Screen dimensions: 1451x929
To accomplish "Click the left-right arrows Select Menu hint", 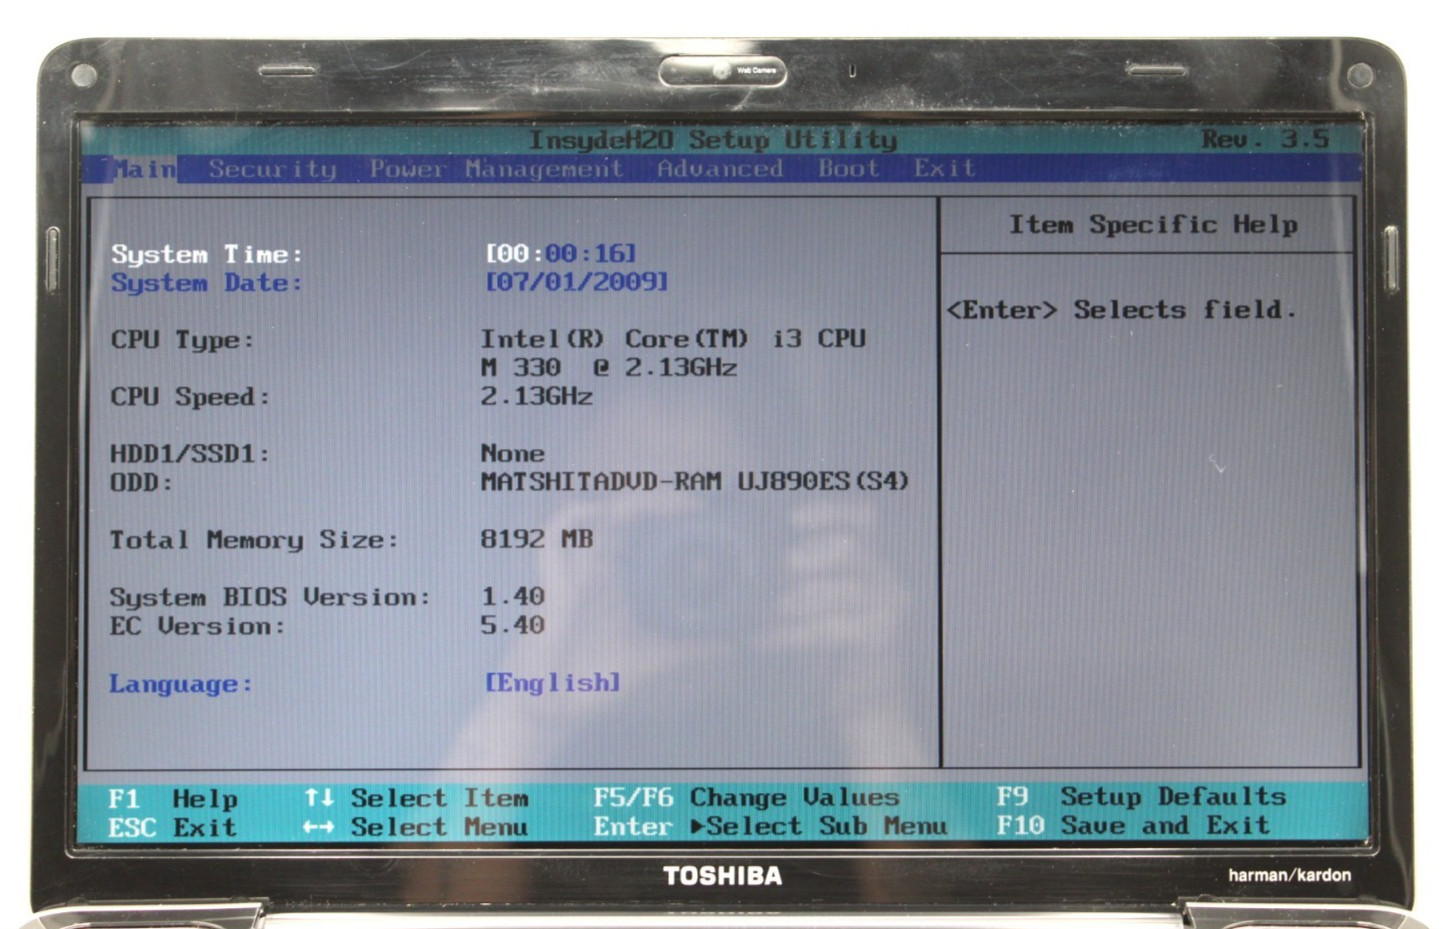I will tap(416, 826).
